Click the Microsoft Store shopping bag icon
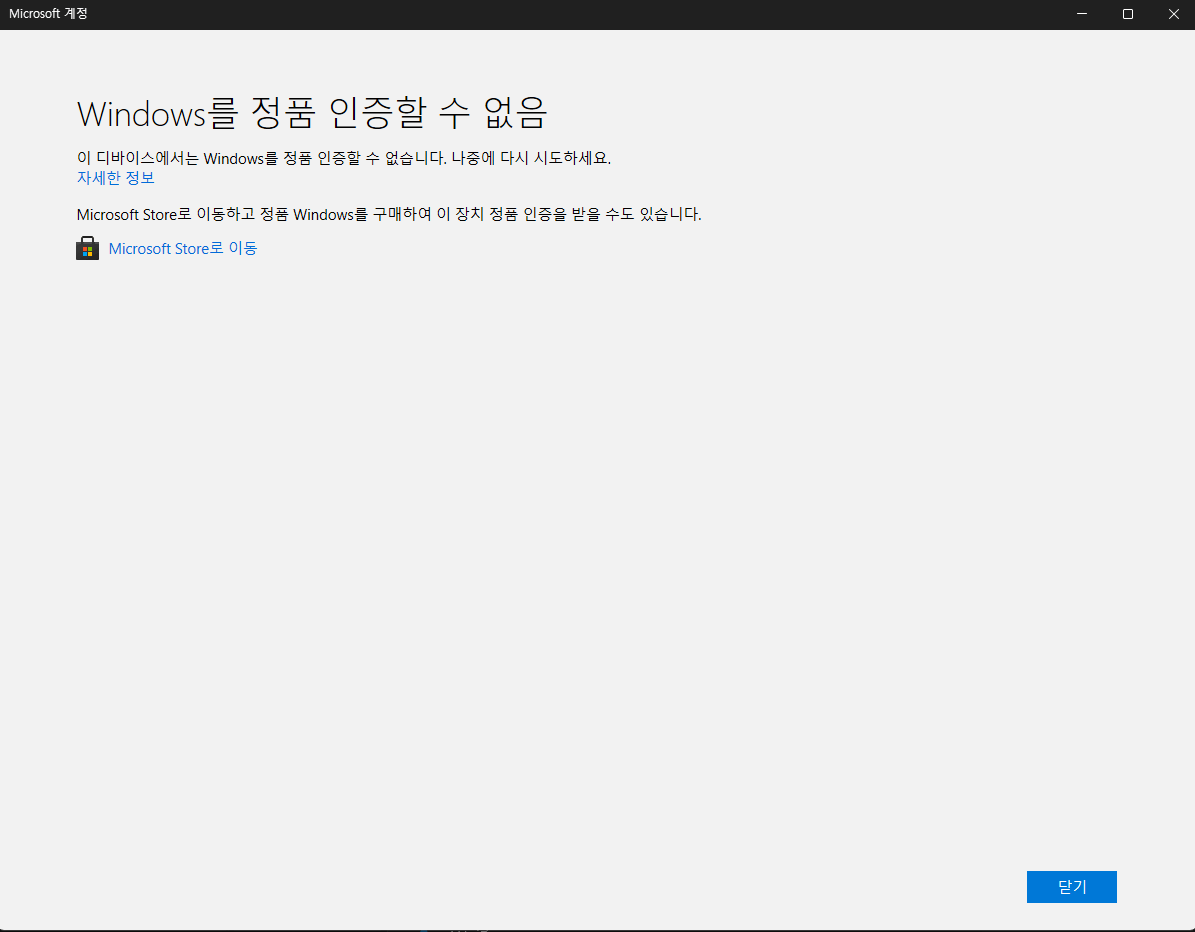Image resolution: width=1195 pixels, height=932 pixels. coord(88,248)
